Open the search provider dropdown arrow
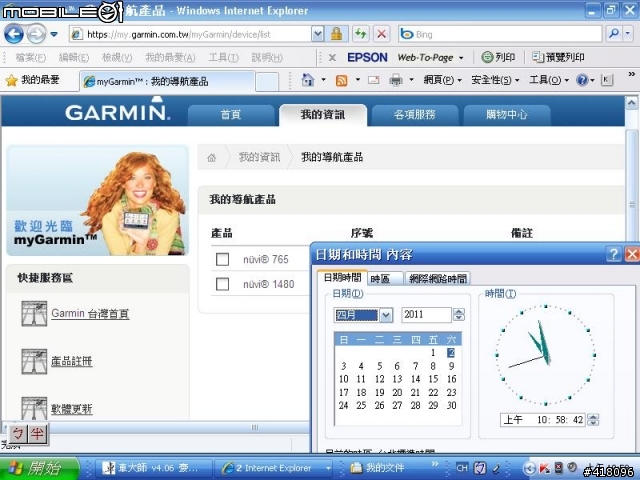This screenshot has height=480, width=640. click(628, 34)
